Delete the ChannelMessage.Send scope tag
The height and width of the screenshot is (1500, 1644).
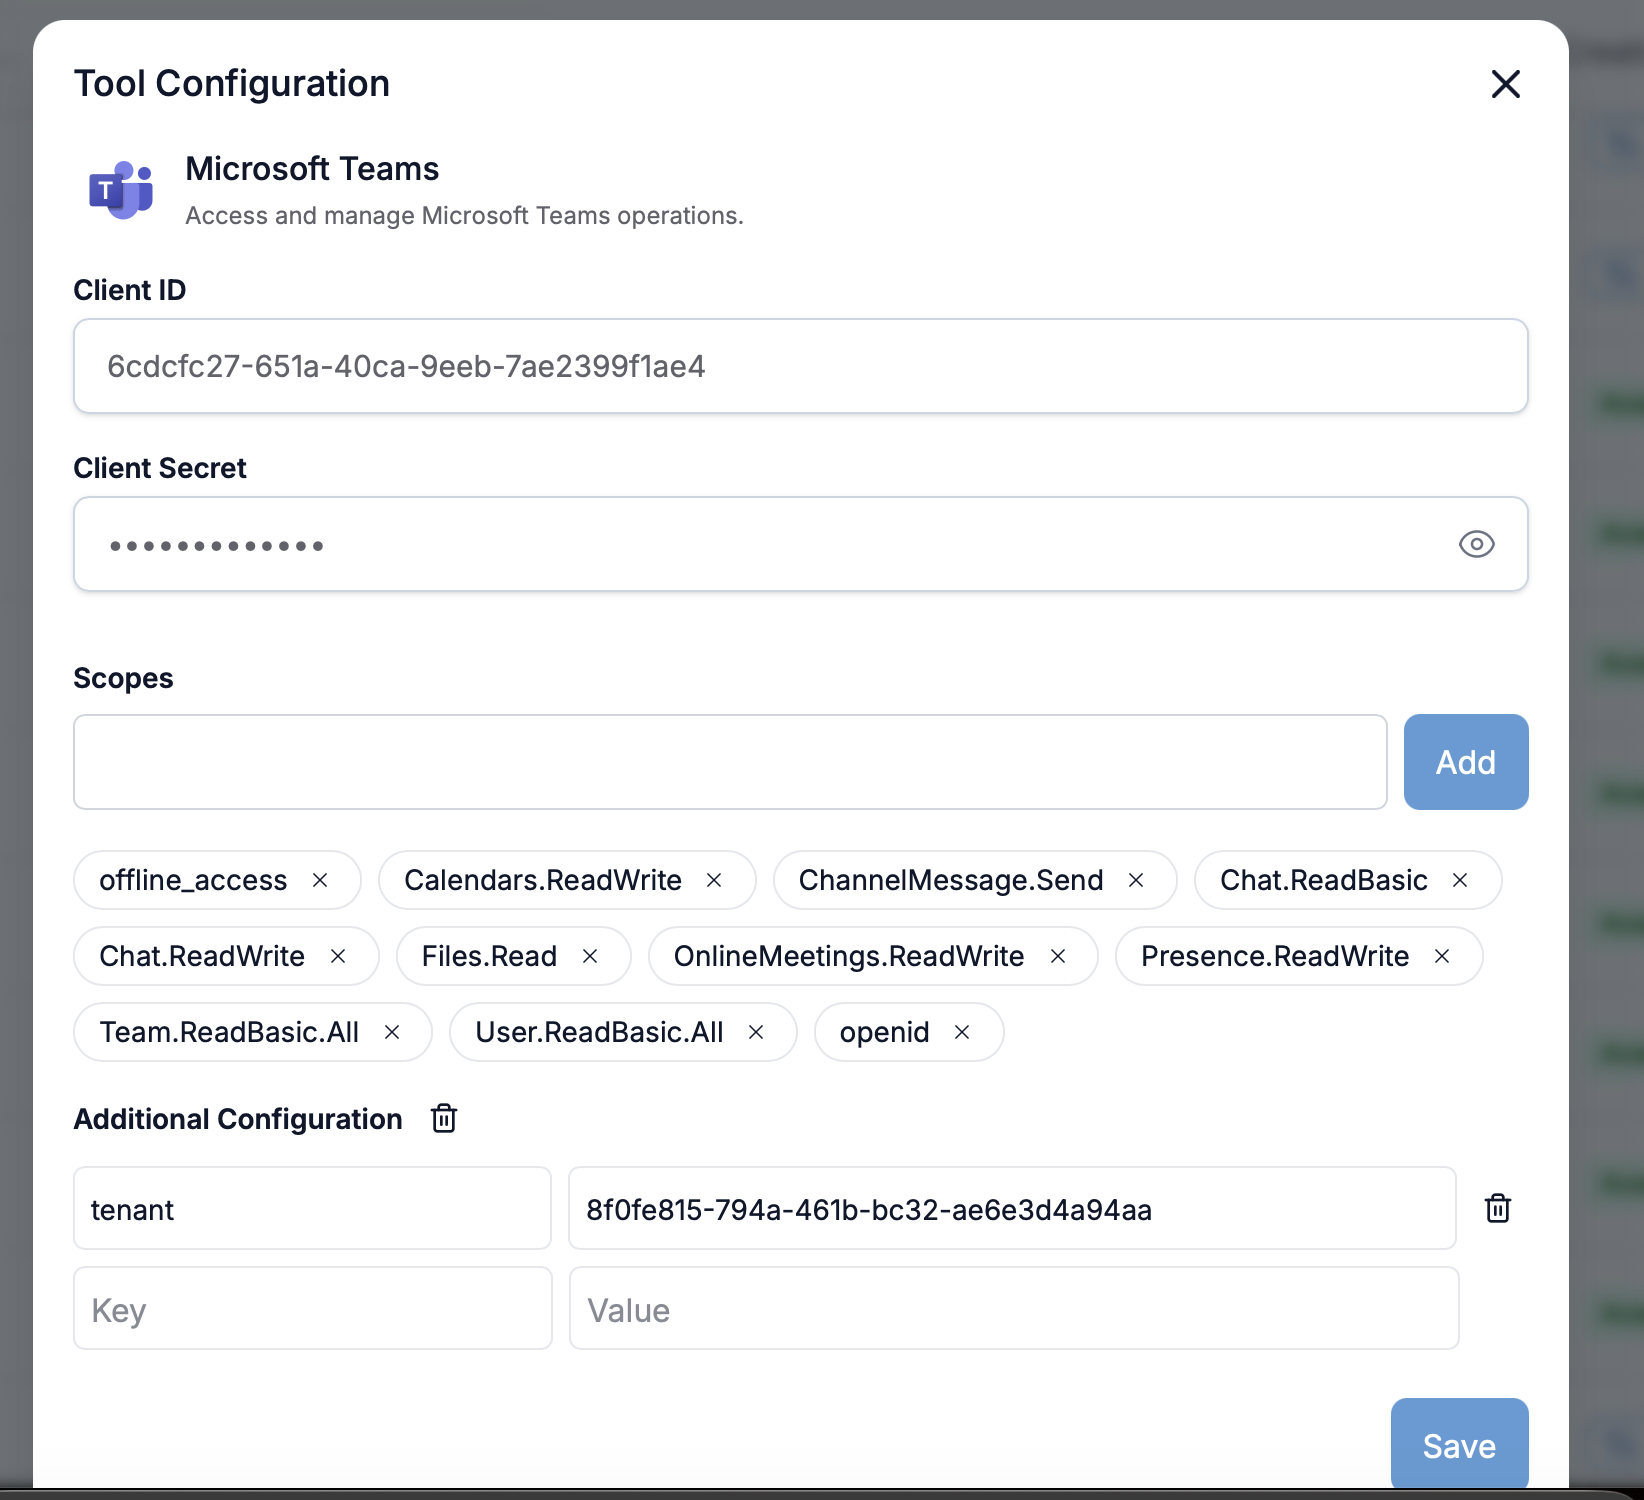1136,880
